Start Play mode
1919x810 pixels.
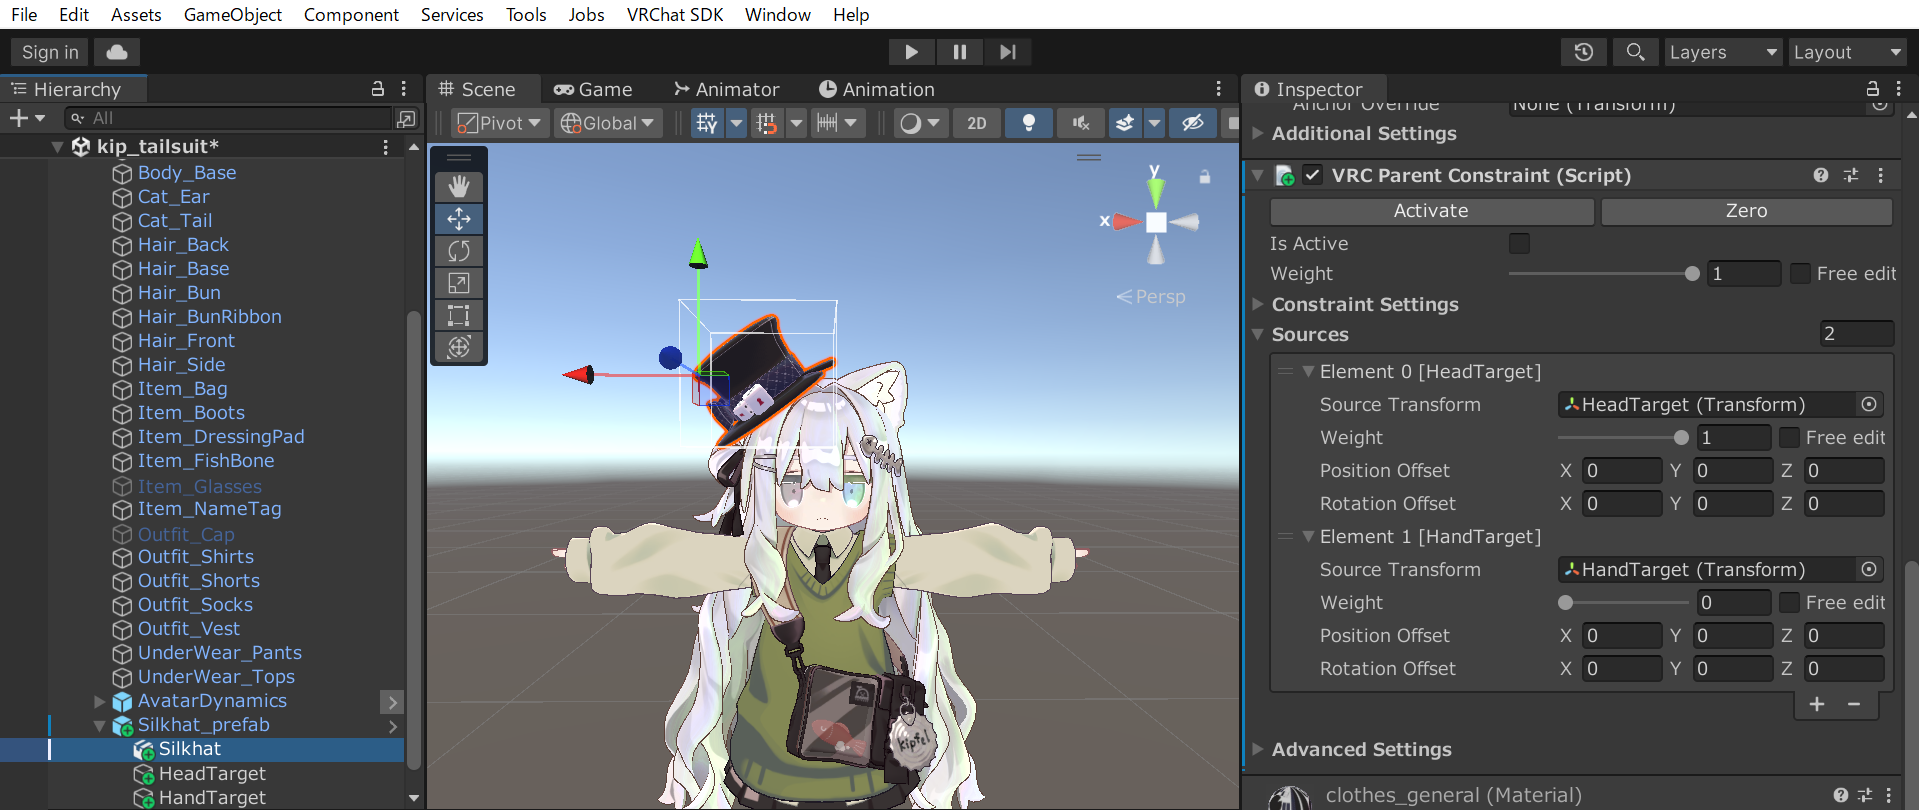911,52
